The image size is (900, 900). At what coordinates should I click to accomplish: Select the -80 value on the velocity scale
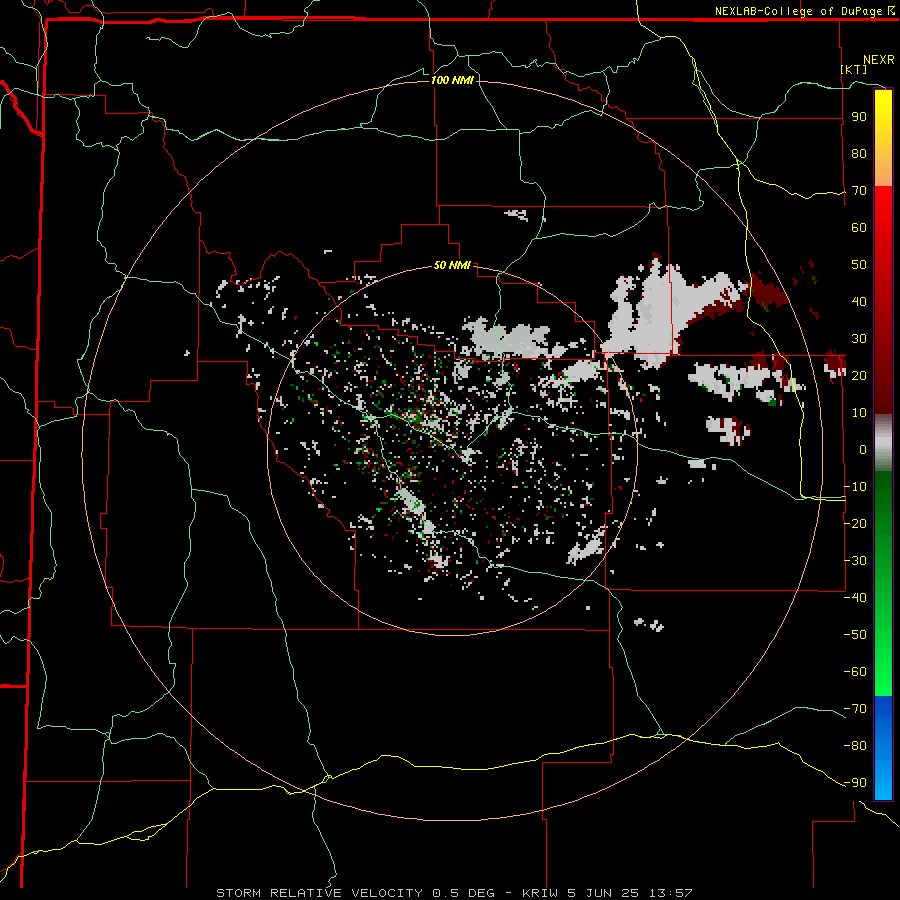pos(855,746)
